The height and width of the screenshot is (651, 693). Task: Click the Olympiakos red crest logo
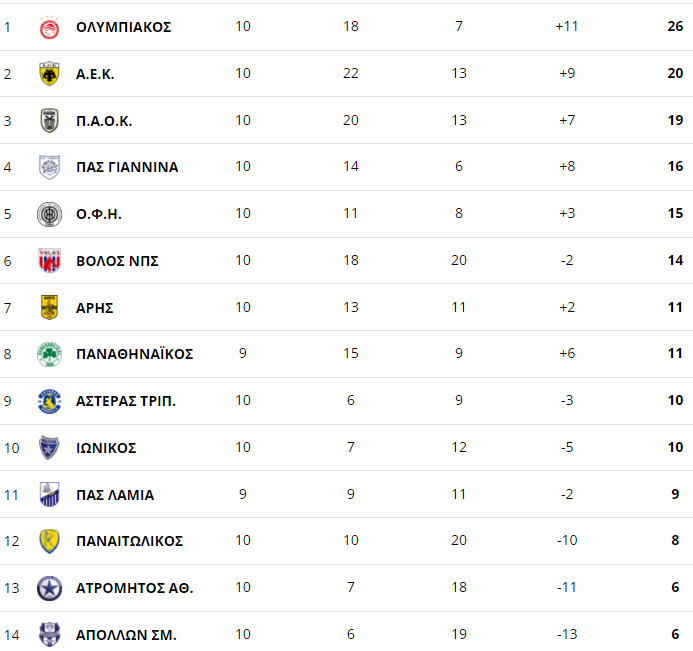50,27
